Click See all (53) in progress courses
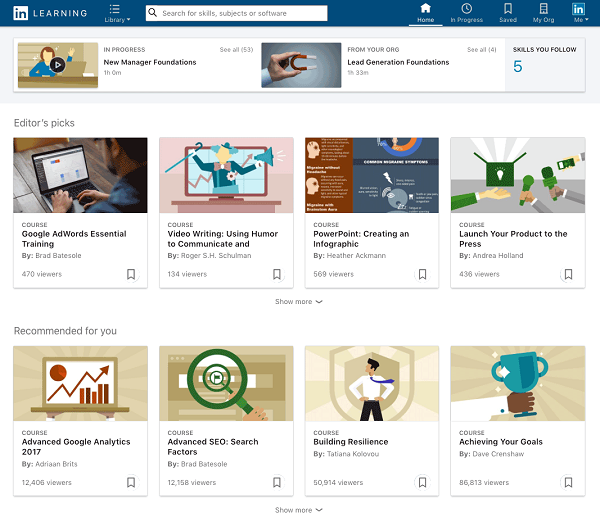 (236, 49)
